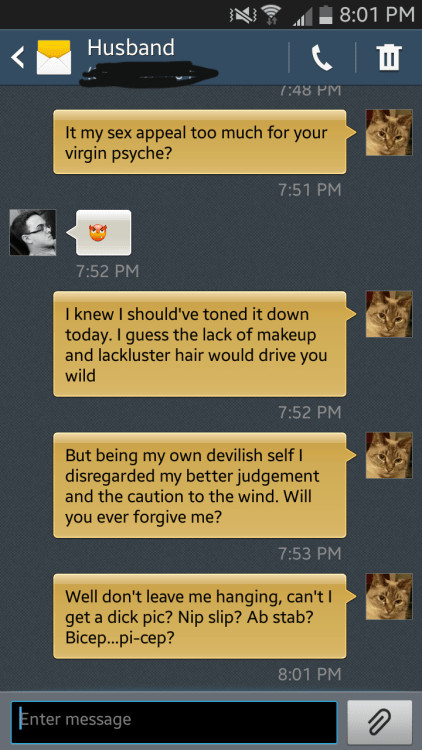
Task: Tap the back arrow in the header
Action: (17, 57)
